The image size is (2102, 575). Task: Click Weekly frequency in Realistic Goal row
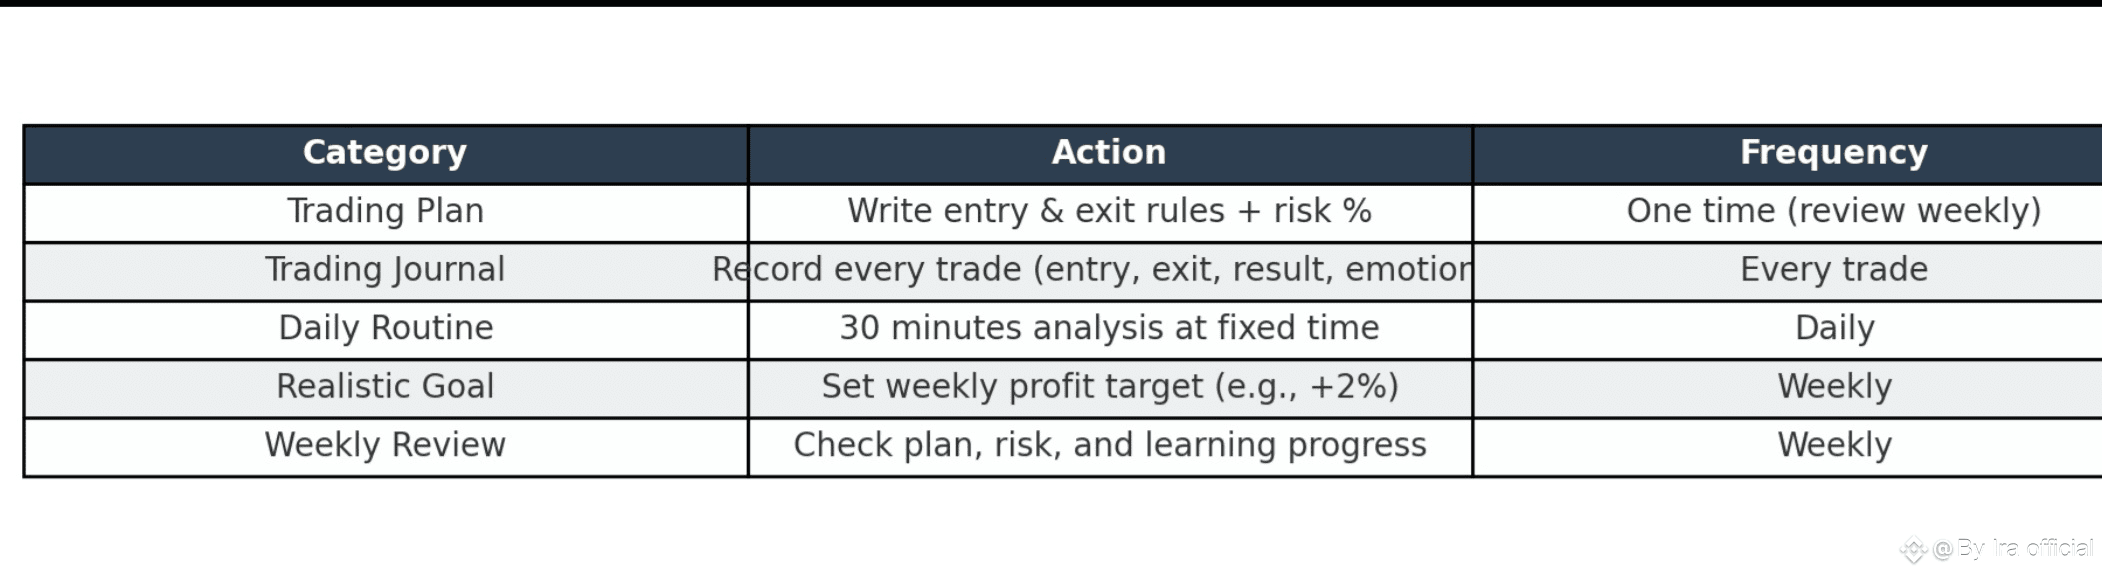(1788, 388)
